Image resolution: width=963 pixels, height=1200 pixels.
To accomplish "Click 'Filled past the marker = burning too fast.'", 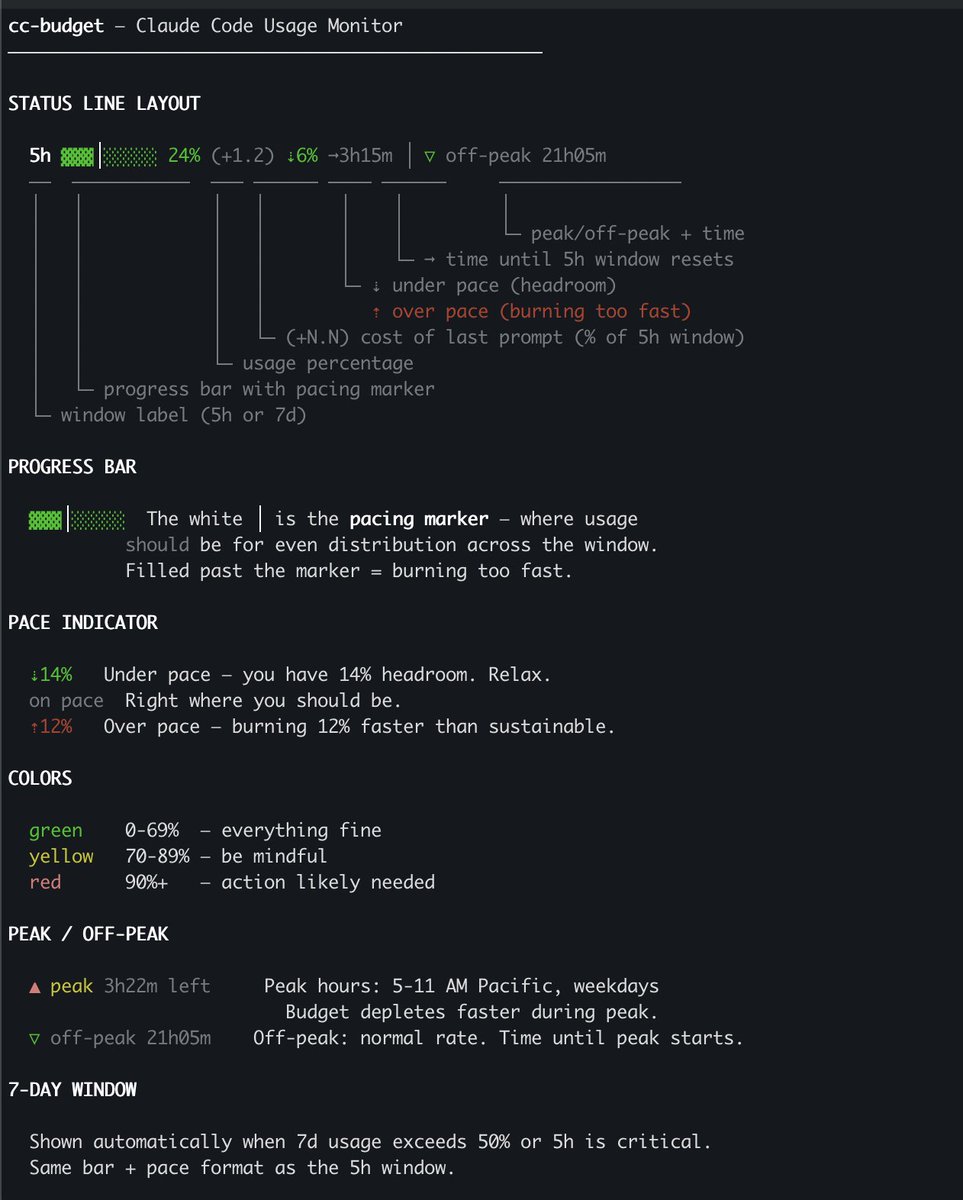I will 349,571.
